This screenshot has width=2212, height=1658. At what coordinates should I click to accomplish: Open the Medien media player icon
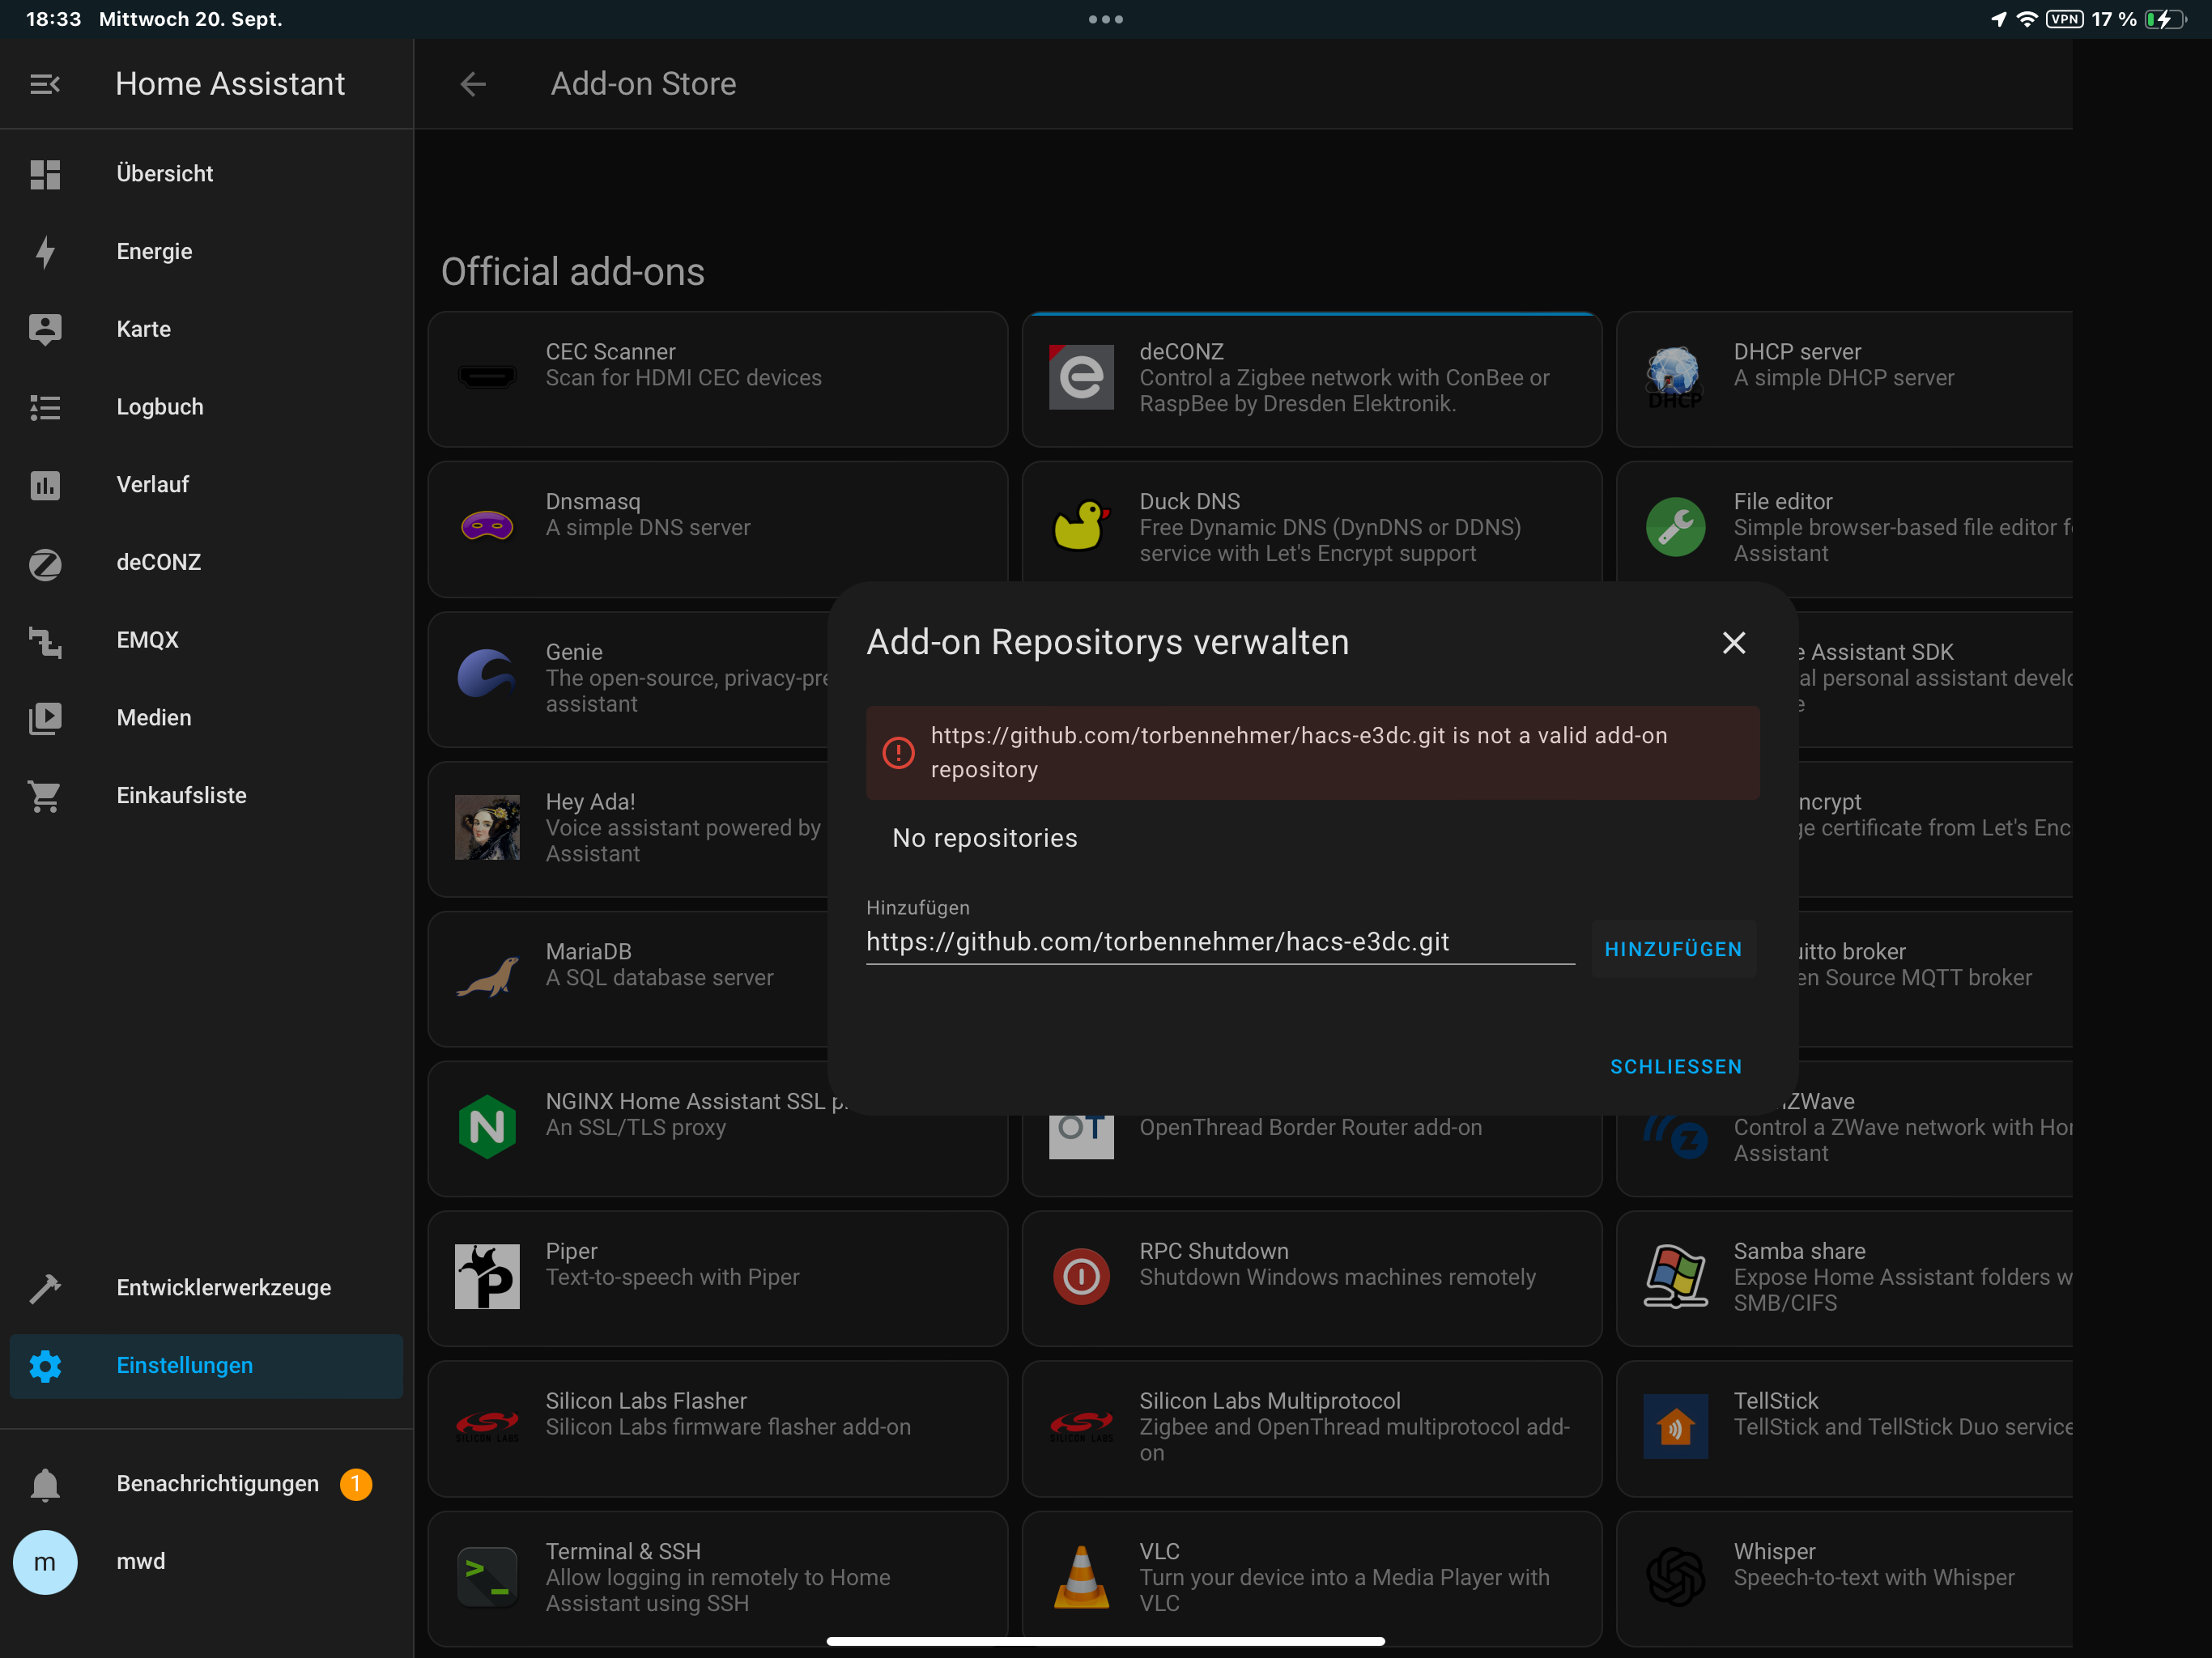pyautogui.click(x=45, y=718)
